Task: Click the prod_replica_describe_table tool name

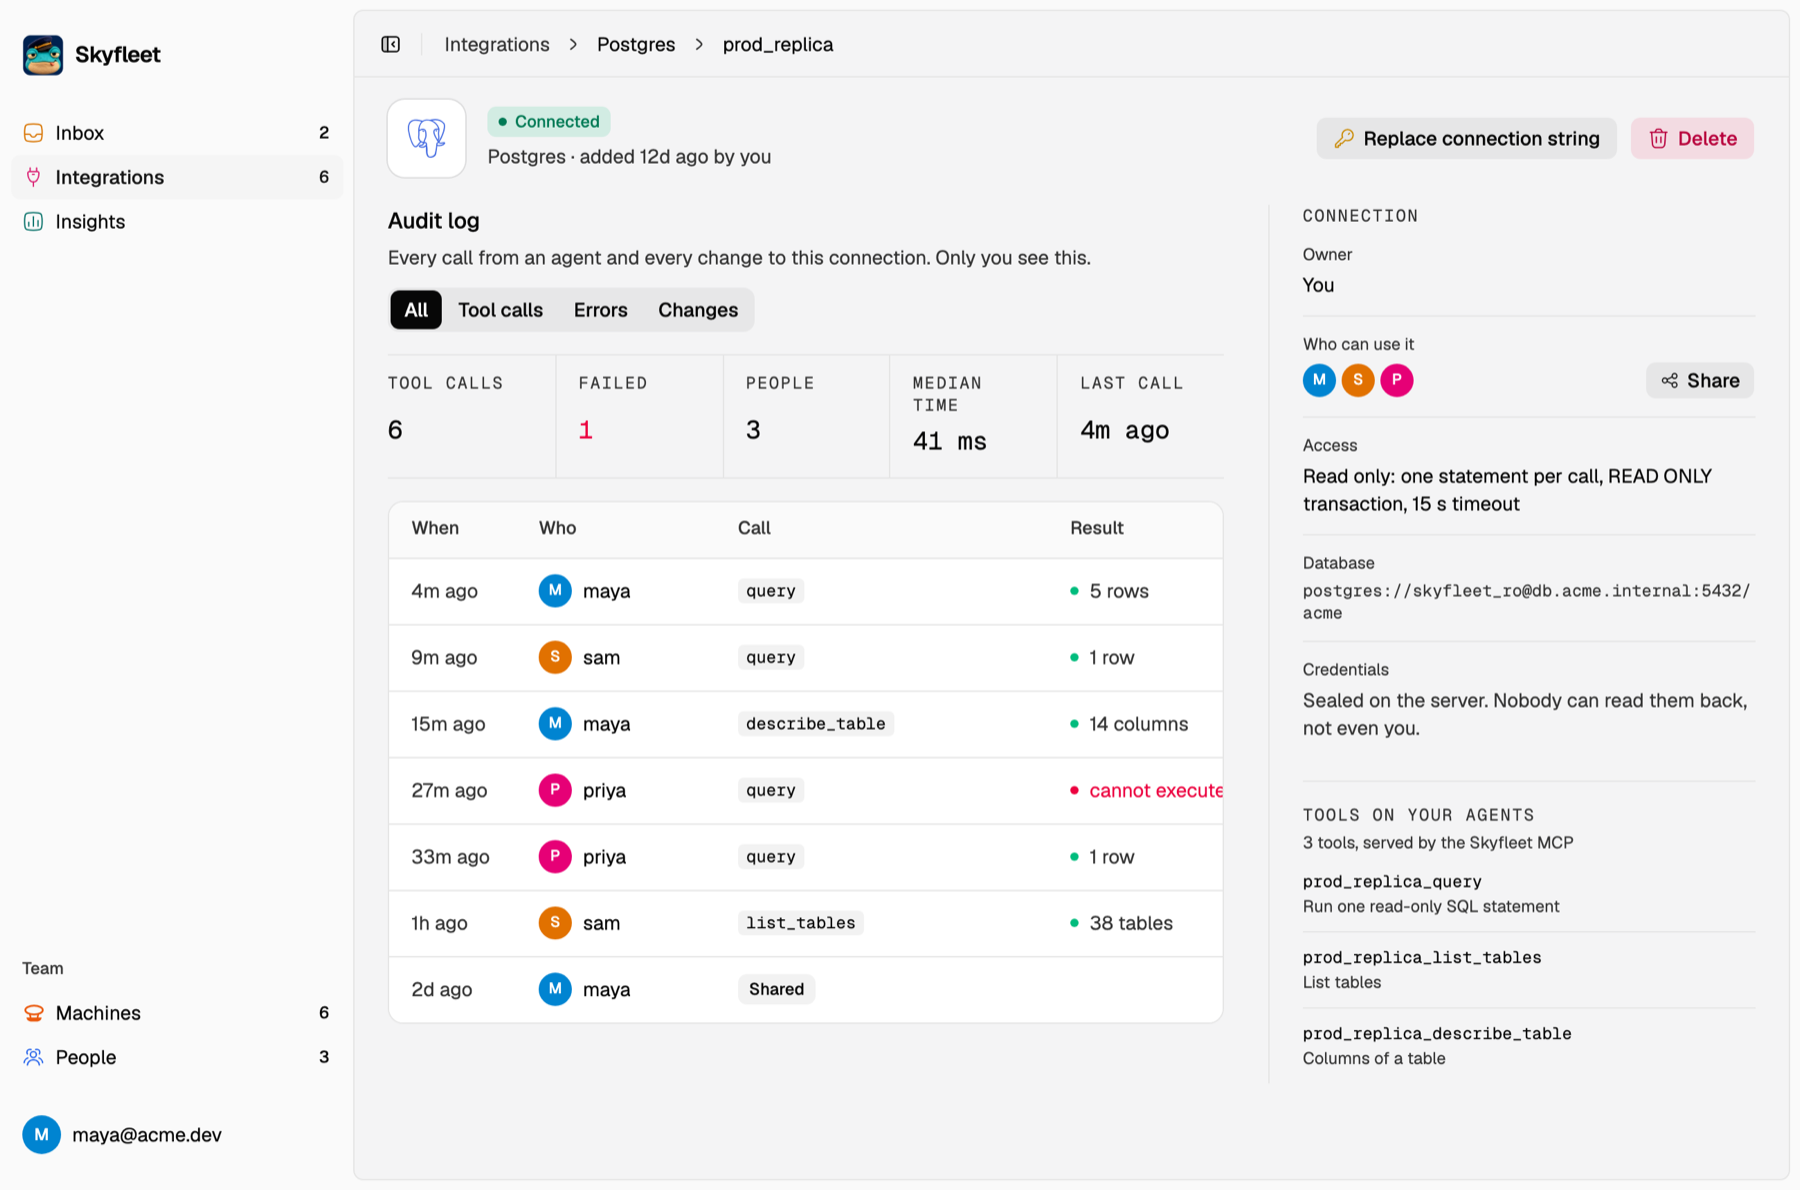Action: point(1437,1033)
